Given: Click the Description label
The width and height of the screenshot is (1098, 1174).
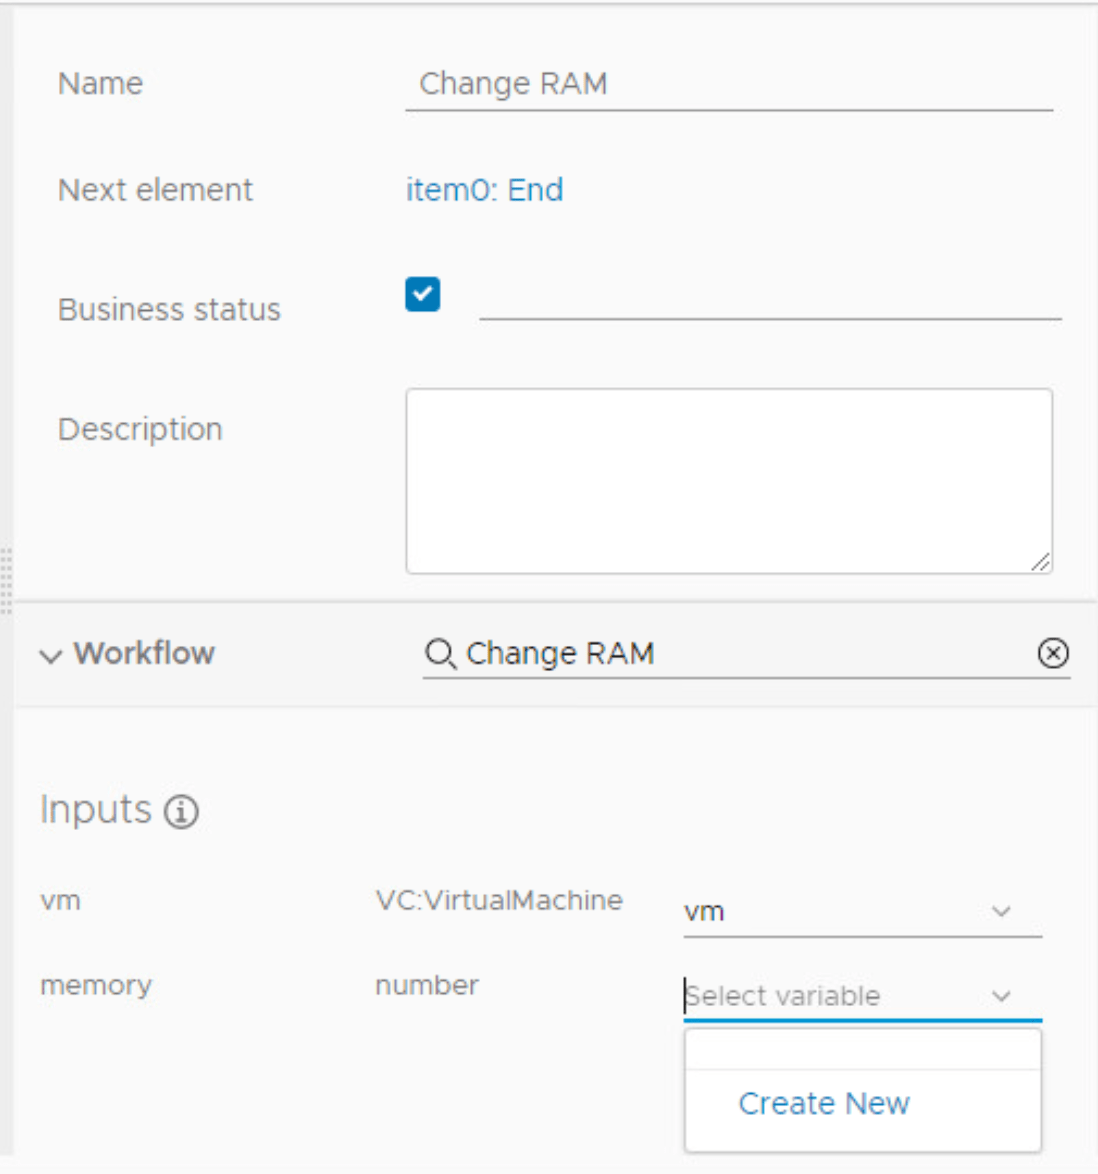Looking at the screenshot, I should point(140,430).
